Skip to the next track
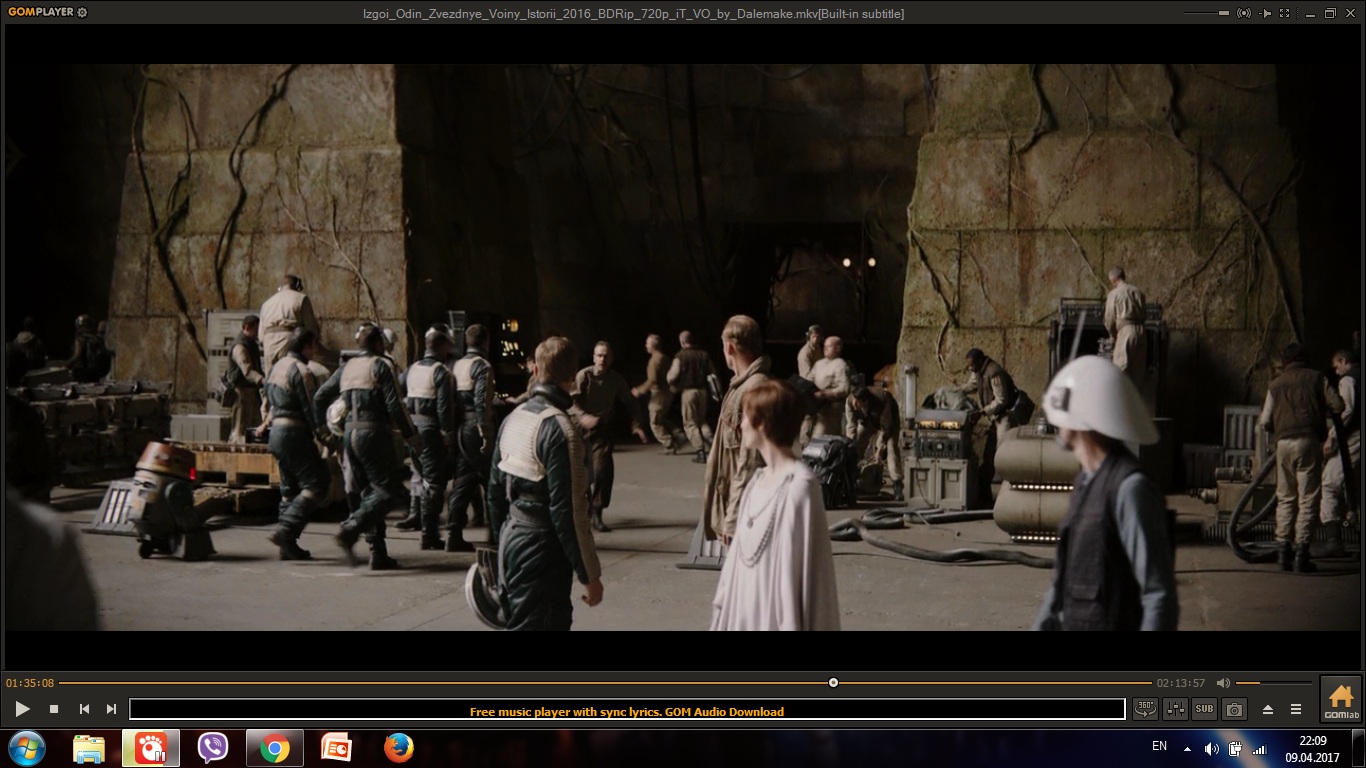This screenshot has height=768, width=1366. coord(111,709)
